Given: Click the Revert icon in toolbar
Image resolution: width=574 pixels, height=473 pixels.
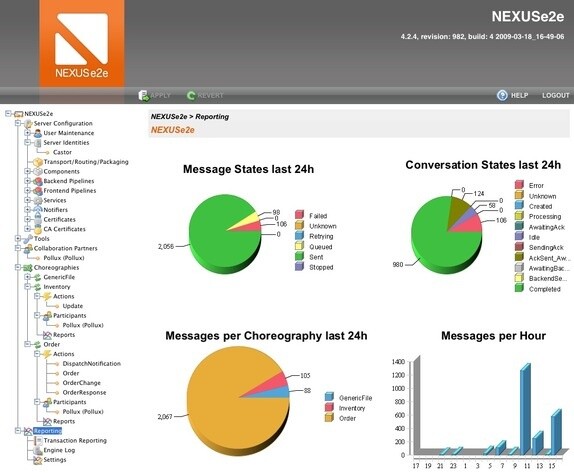Looking at the screenshot, I should click(x=191, y=96).
